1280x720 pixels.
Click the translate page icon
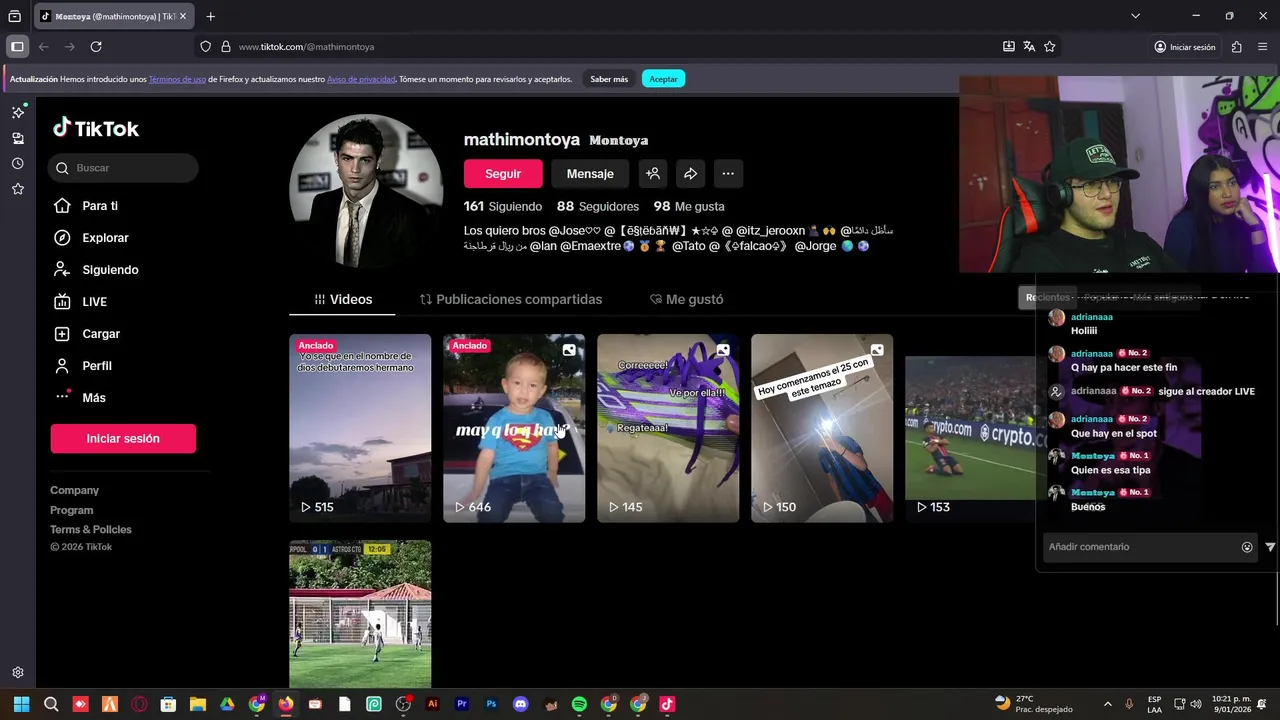[1029, 47]
